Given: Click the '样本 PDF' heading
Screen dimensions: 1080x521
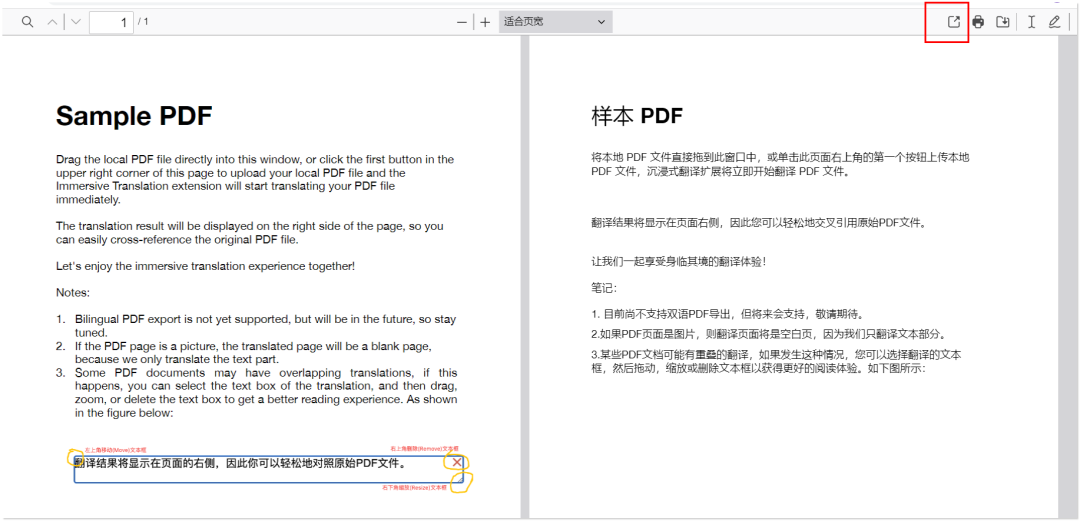Looking at the screenshot, I should [637, 116].
